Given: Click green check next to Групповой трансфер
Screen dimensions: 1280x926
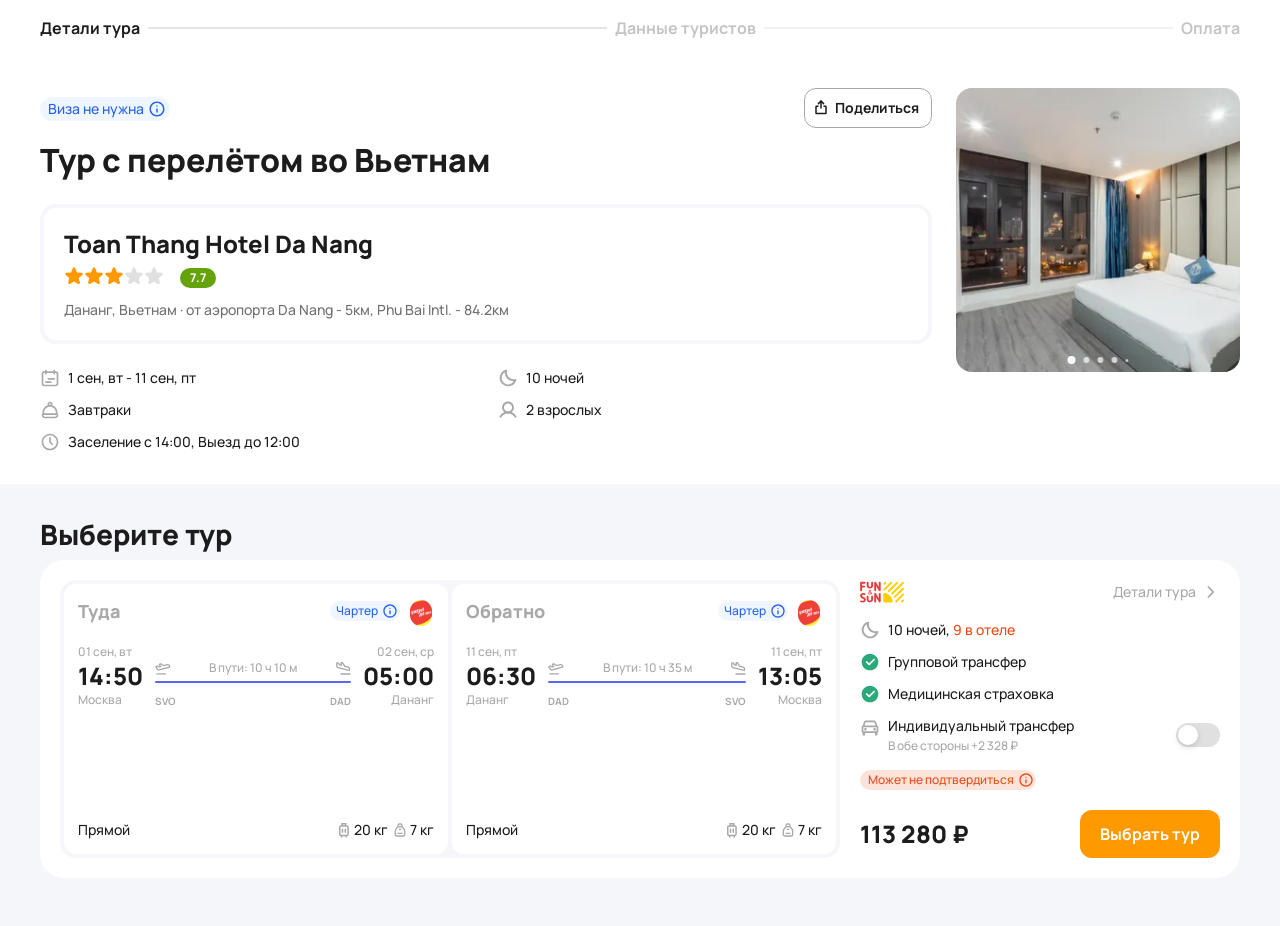Looking at the screenshot, I should tap(870, 662).
